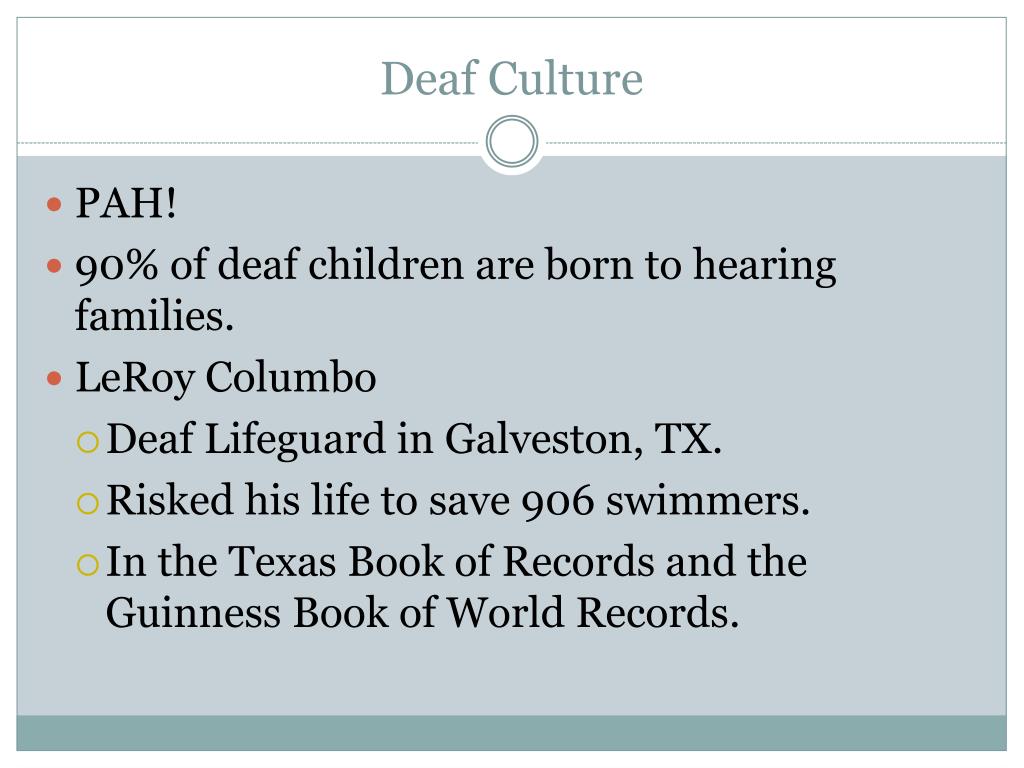
Task: Click the orange bullet beside LeRoy Columbo
Action: 54,378
